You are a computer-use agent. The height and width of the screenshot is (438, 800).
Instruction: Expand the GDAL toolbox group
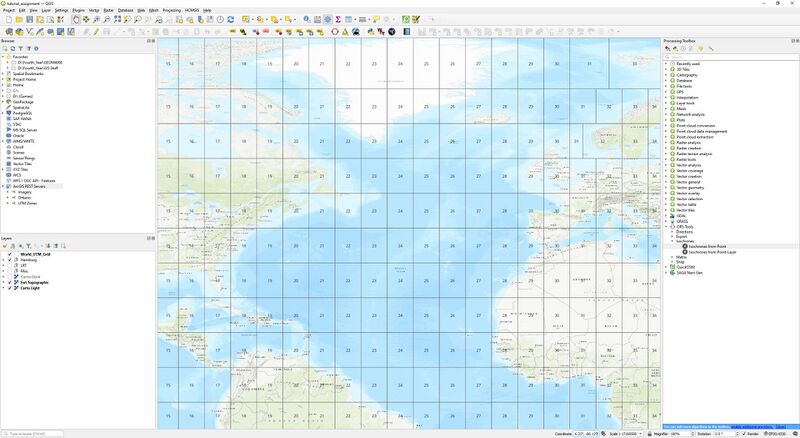click(666, 216)
